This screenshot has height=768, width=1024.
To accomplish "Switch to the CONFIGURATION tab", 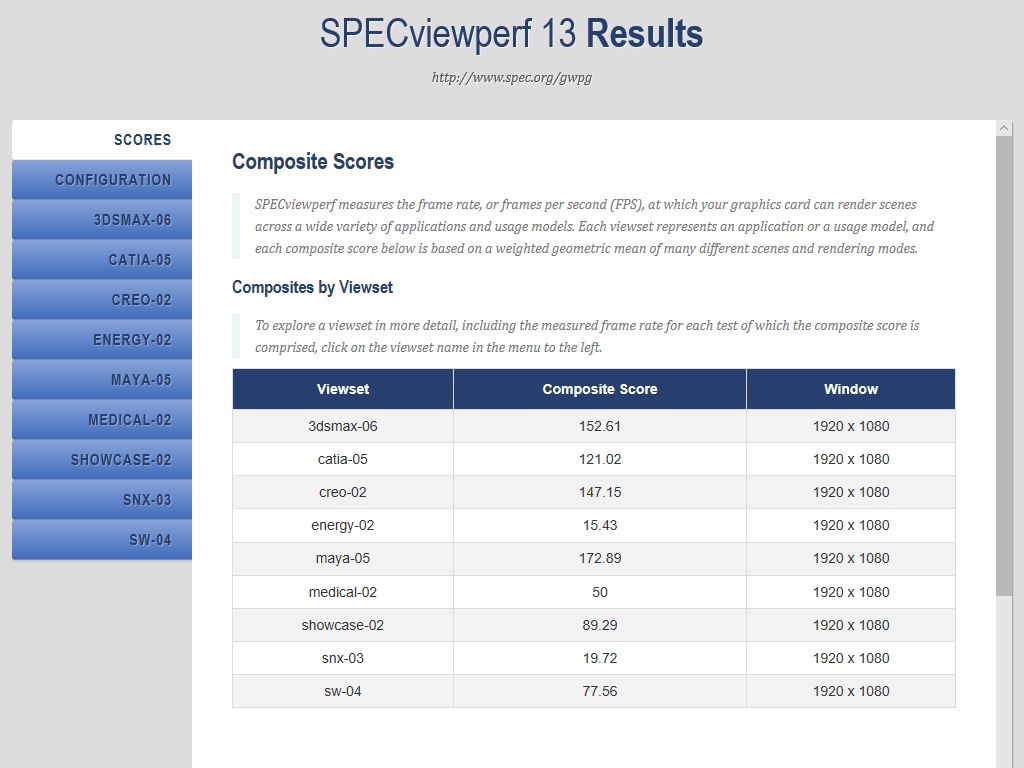I will (102, 180).
